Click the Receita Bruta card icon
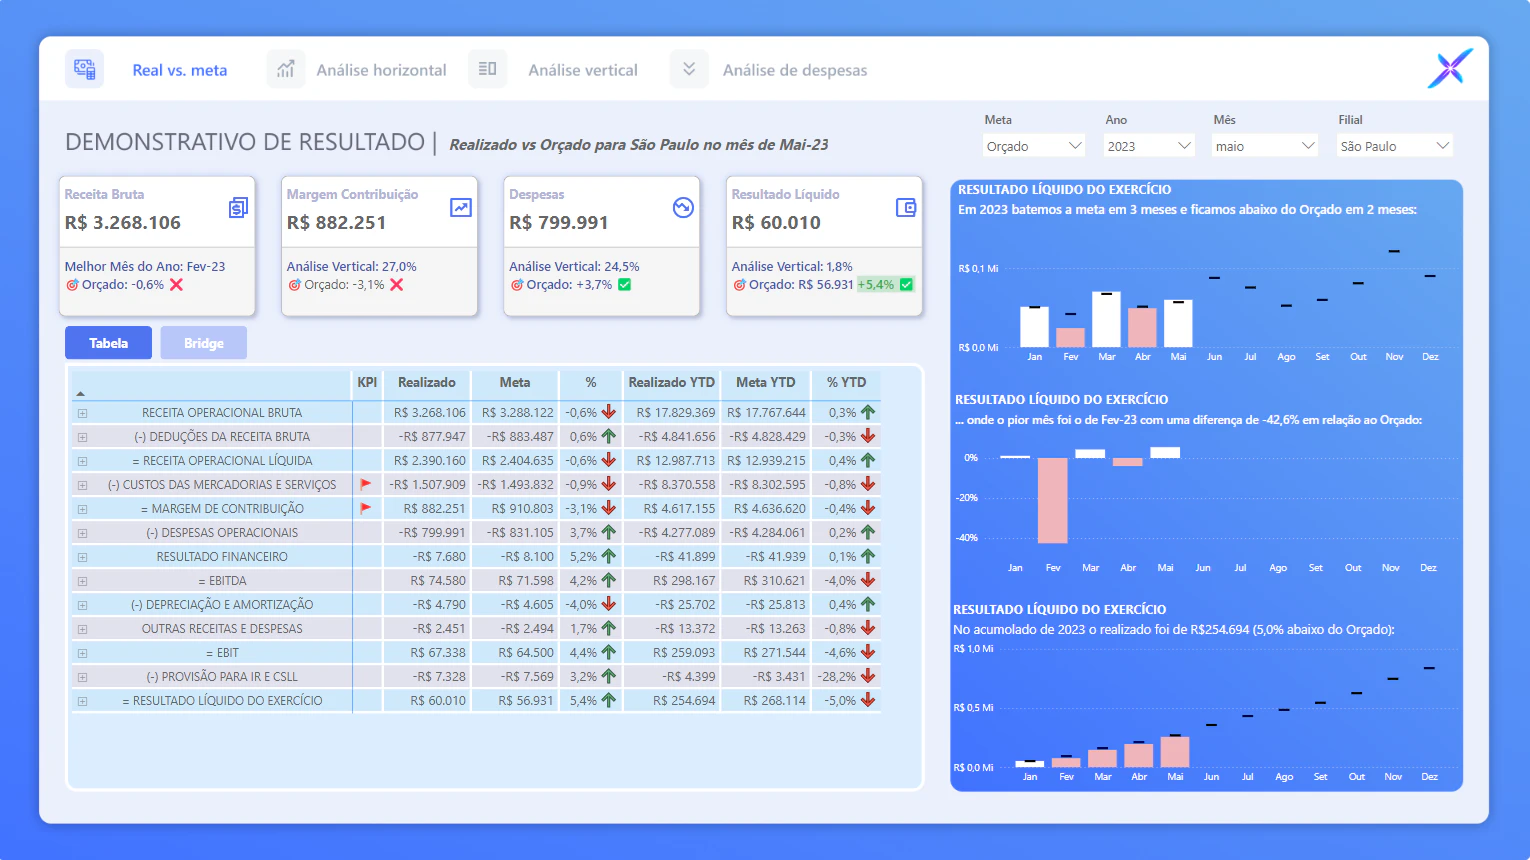Screen dimensions: 1530x860 (x=238, y=207)
